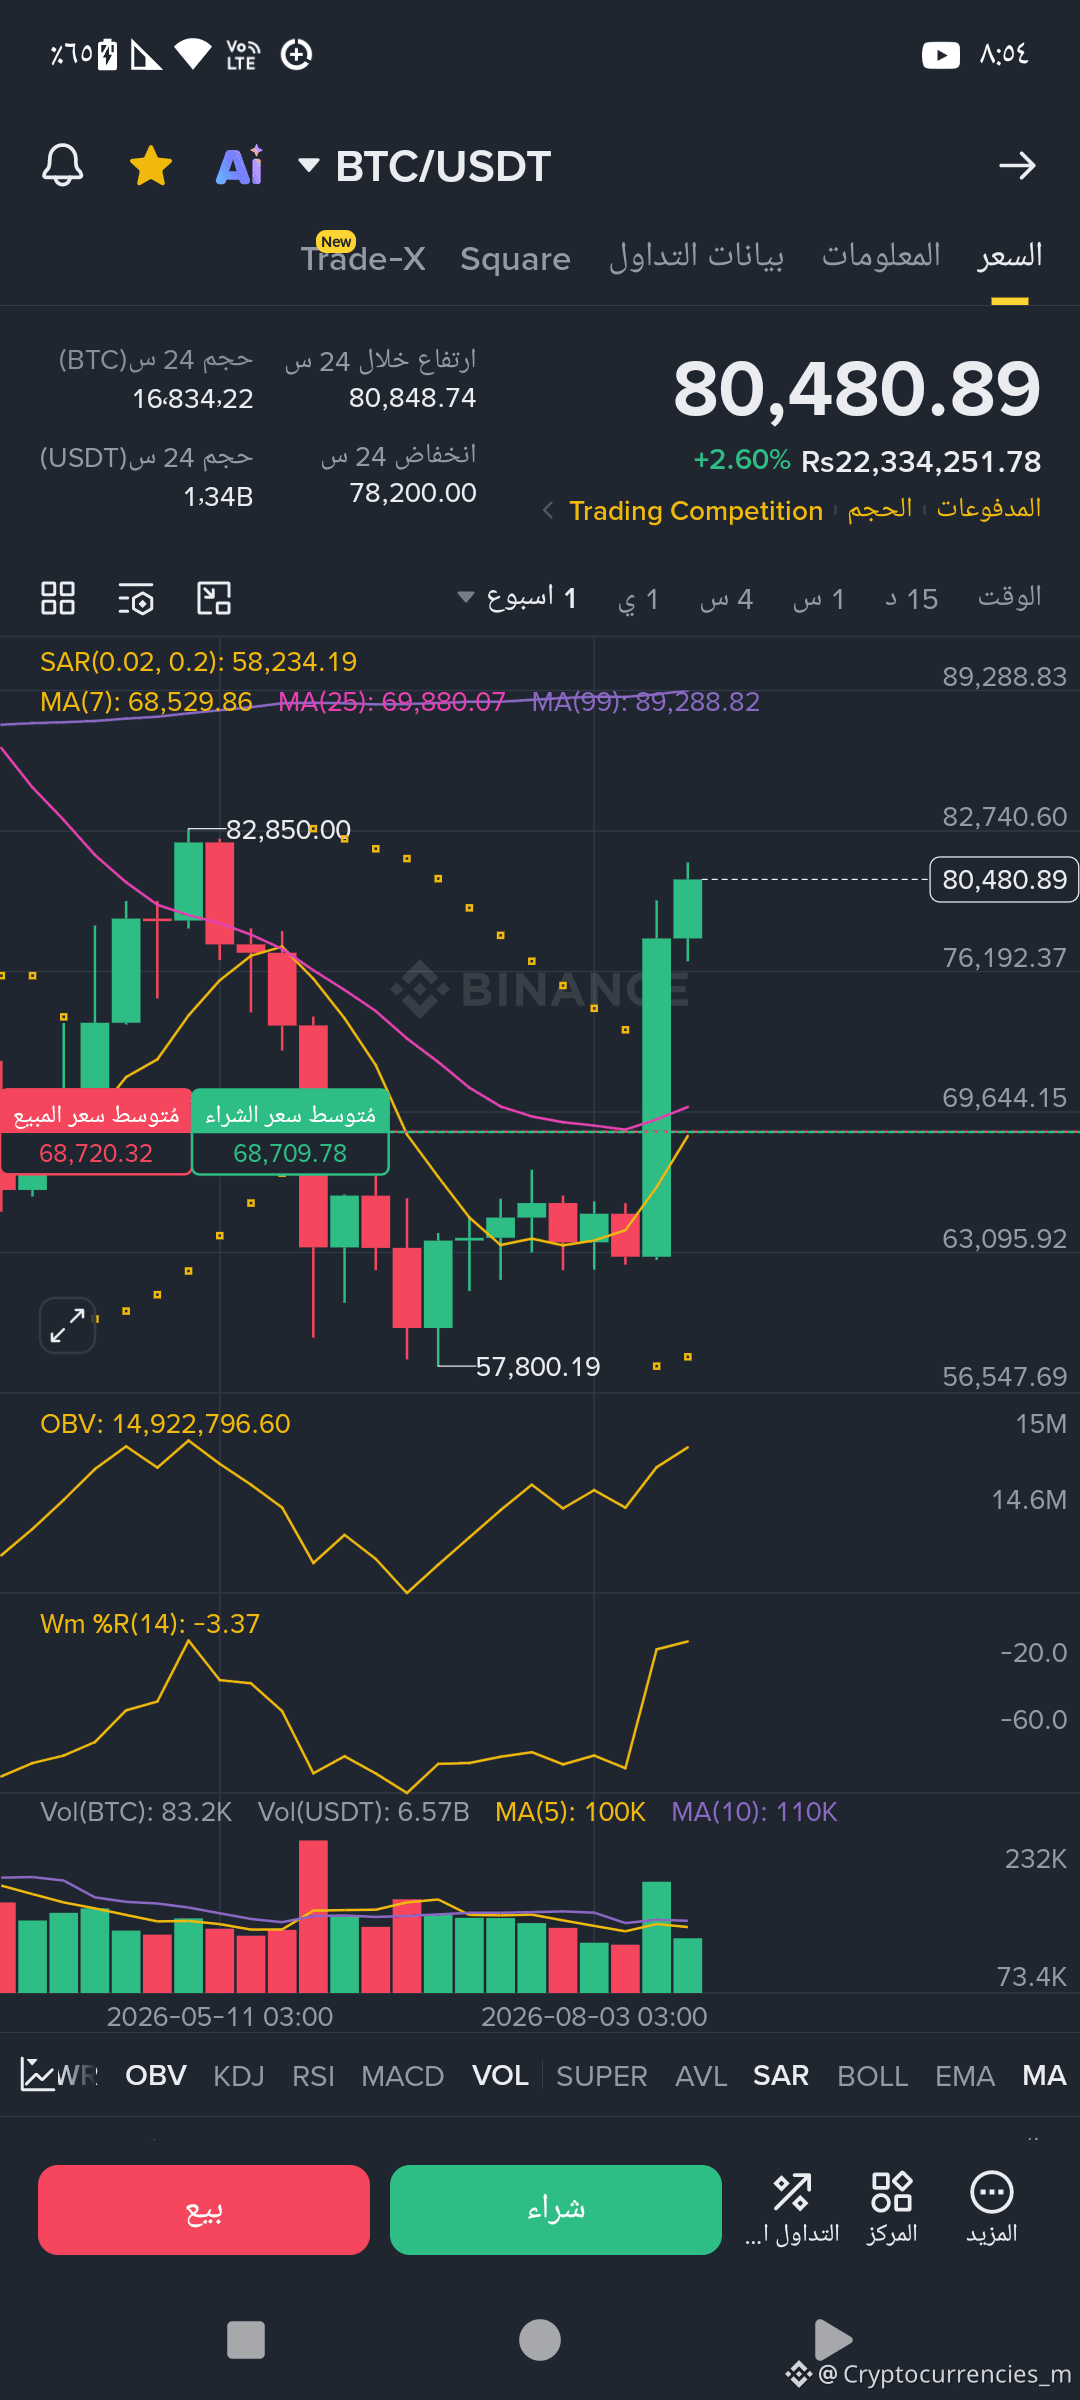The height and width of the screenshot is (2400, 1080).
Task: Tap the price alert bell icon
Action: point(62,165)
